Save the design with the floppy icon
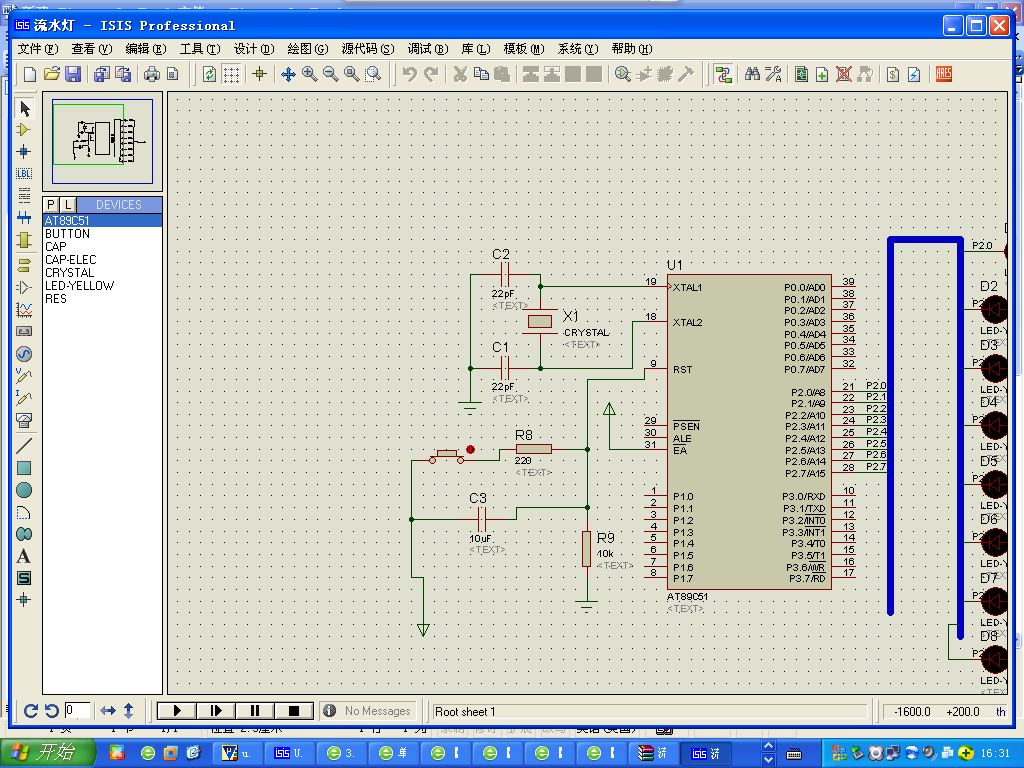1024x768 pixels. [x=73, y=74]
